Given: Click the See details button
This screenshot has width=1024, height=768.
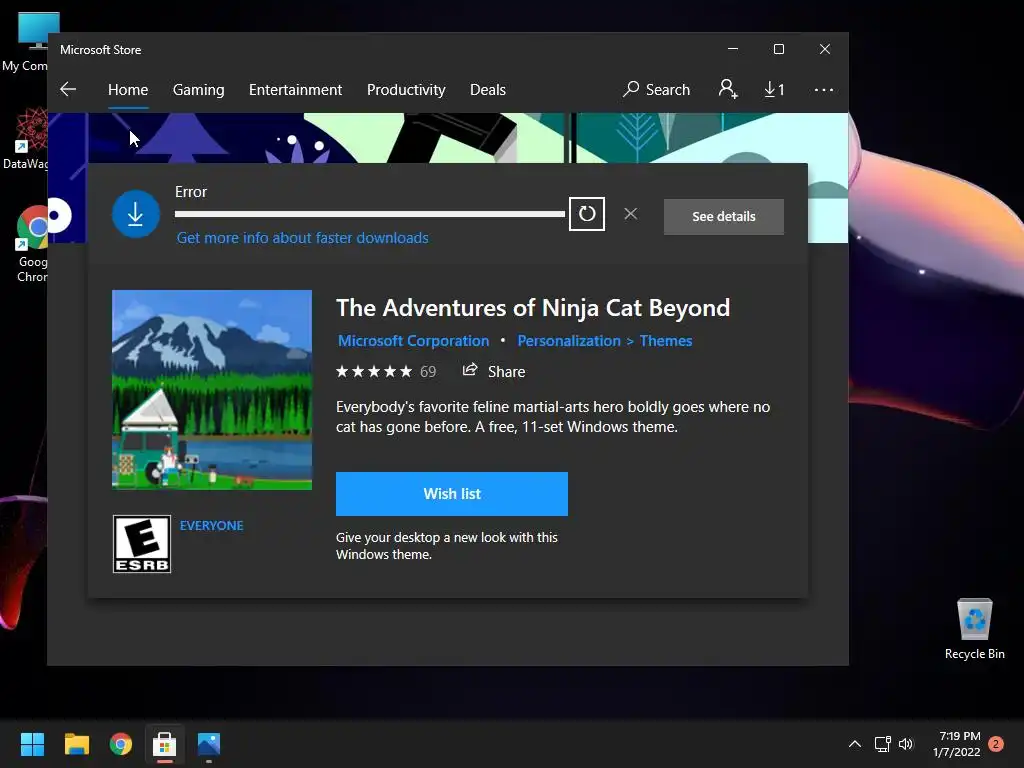Looking at the screenshot, I should pos(724,216).
